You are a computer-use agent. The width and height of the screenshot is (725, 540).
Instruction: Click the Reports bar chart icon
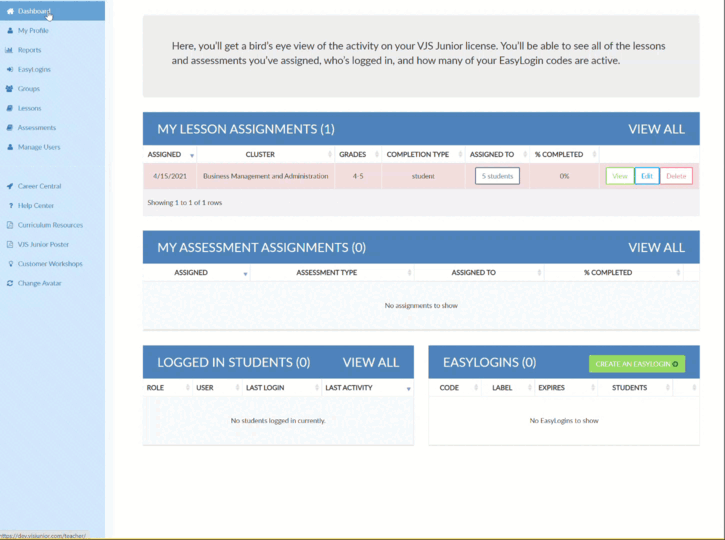click(9, 50)
